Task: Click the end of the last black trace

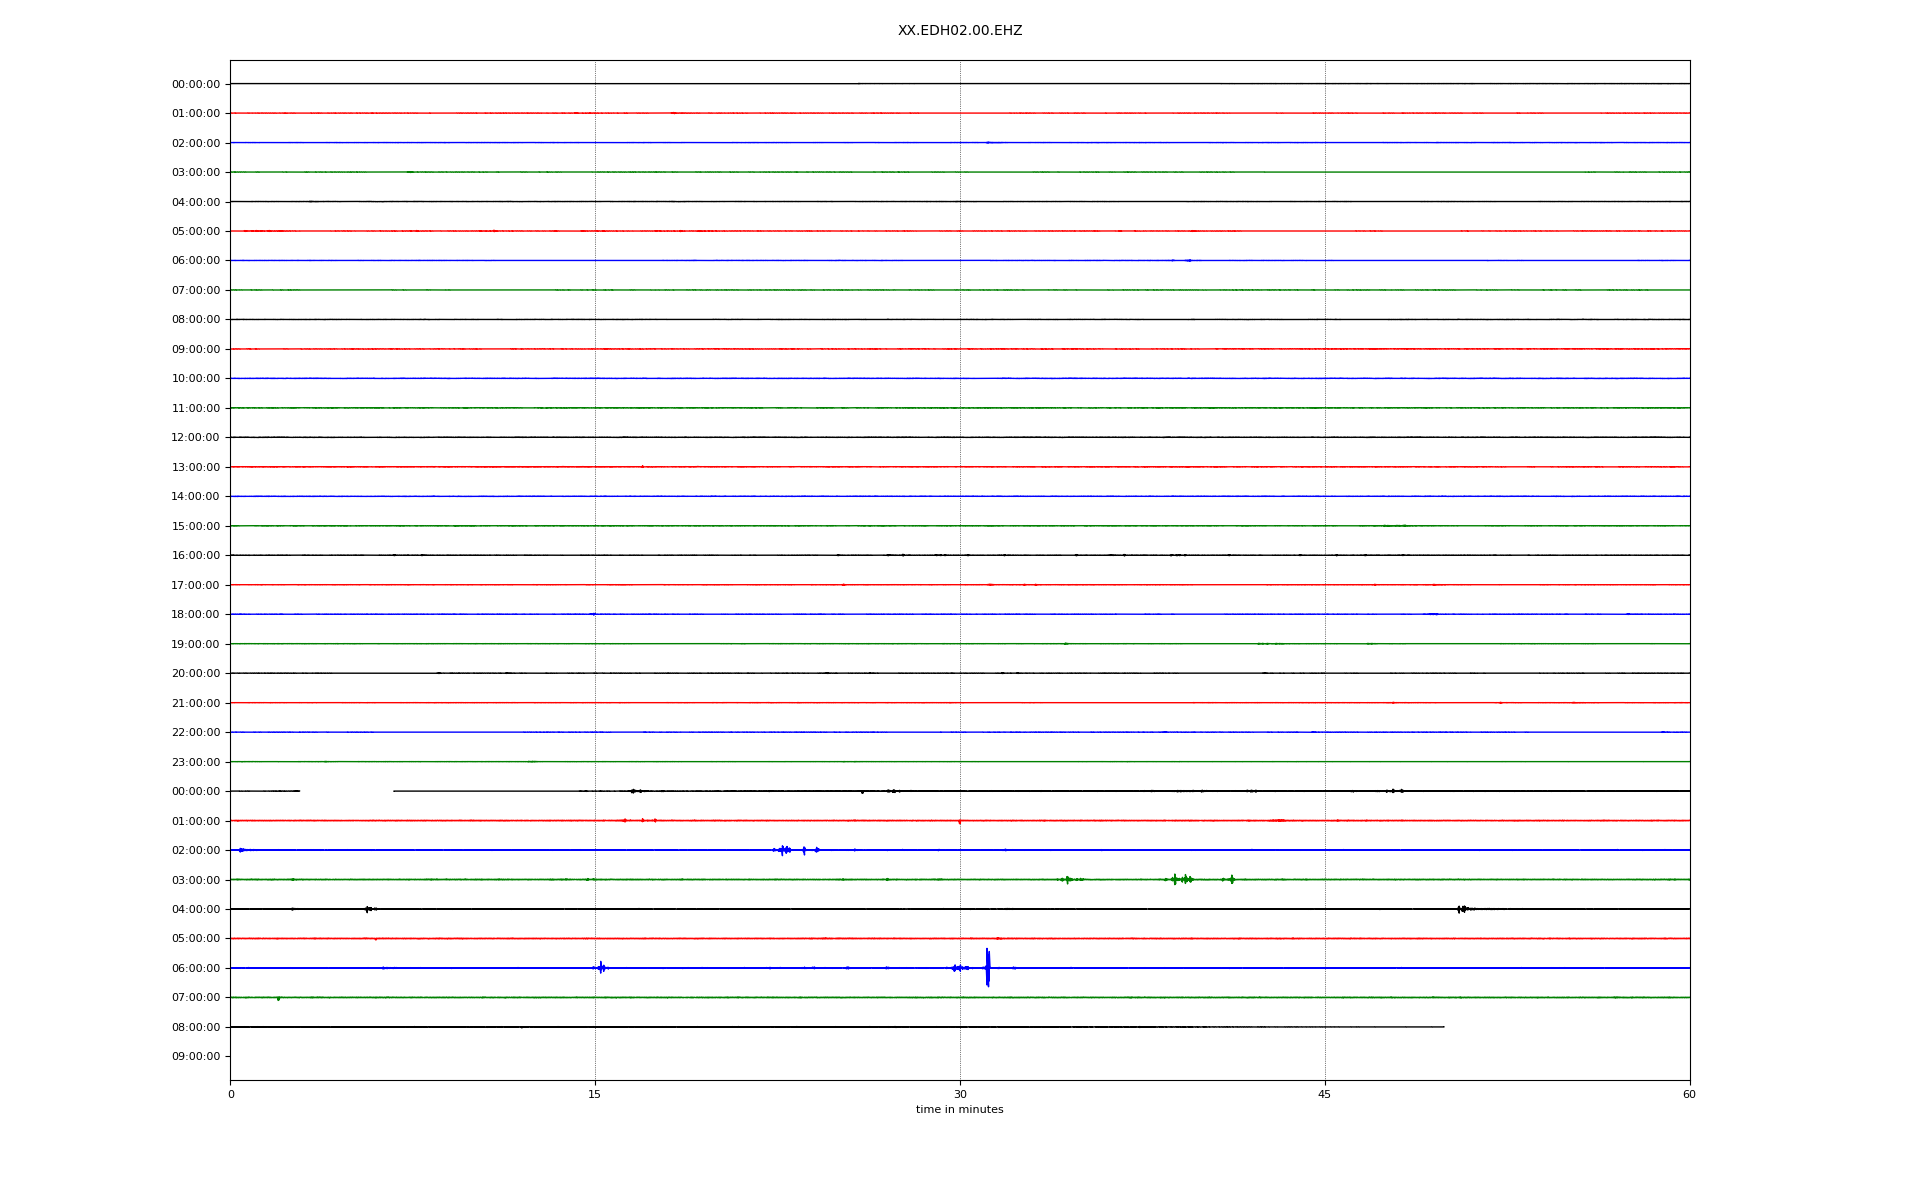Action: click(x=1443, y=1027)
